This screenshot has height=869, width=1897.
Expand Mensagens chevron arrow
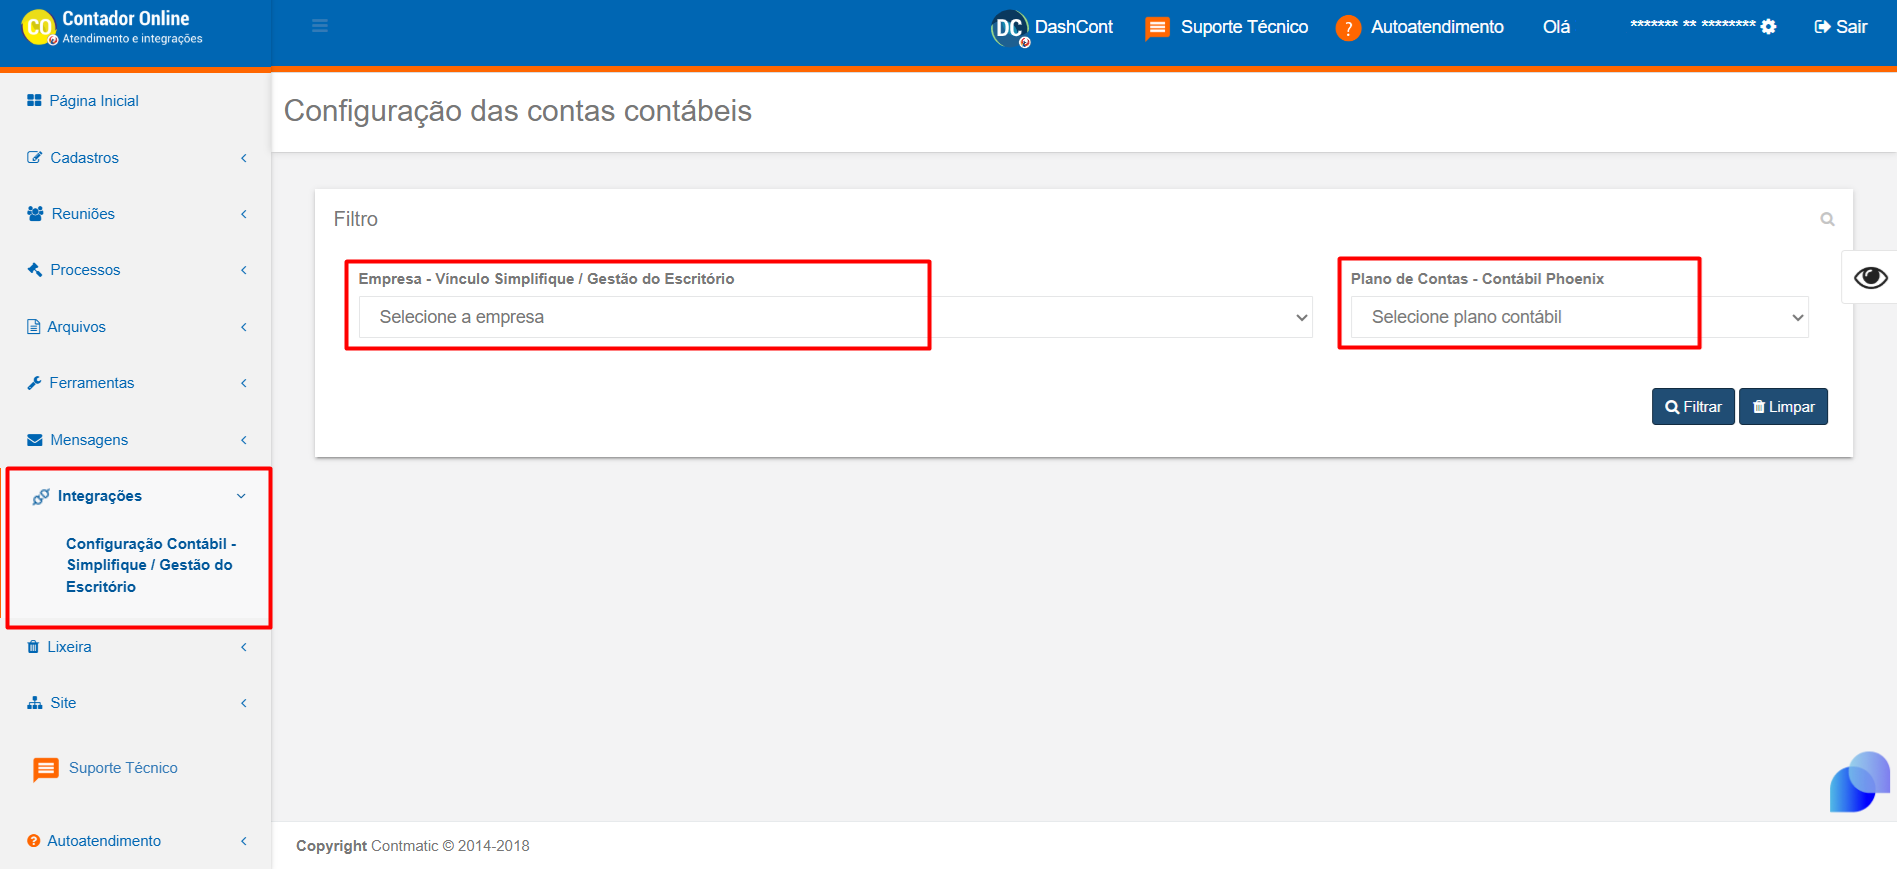[x=243, y=440]
